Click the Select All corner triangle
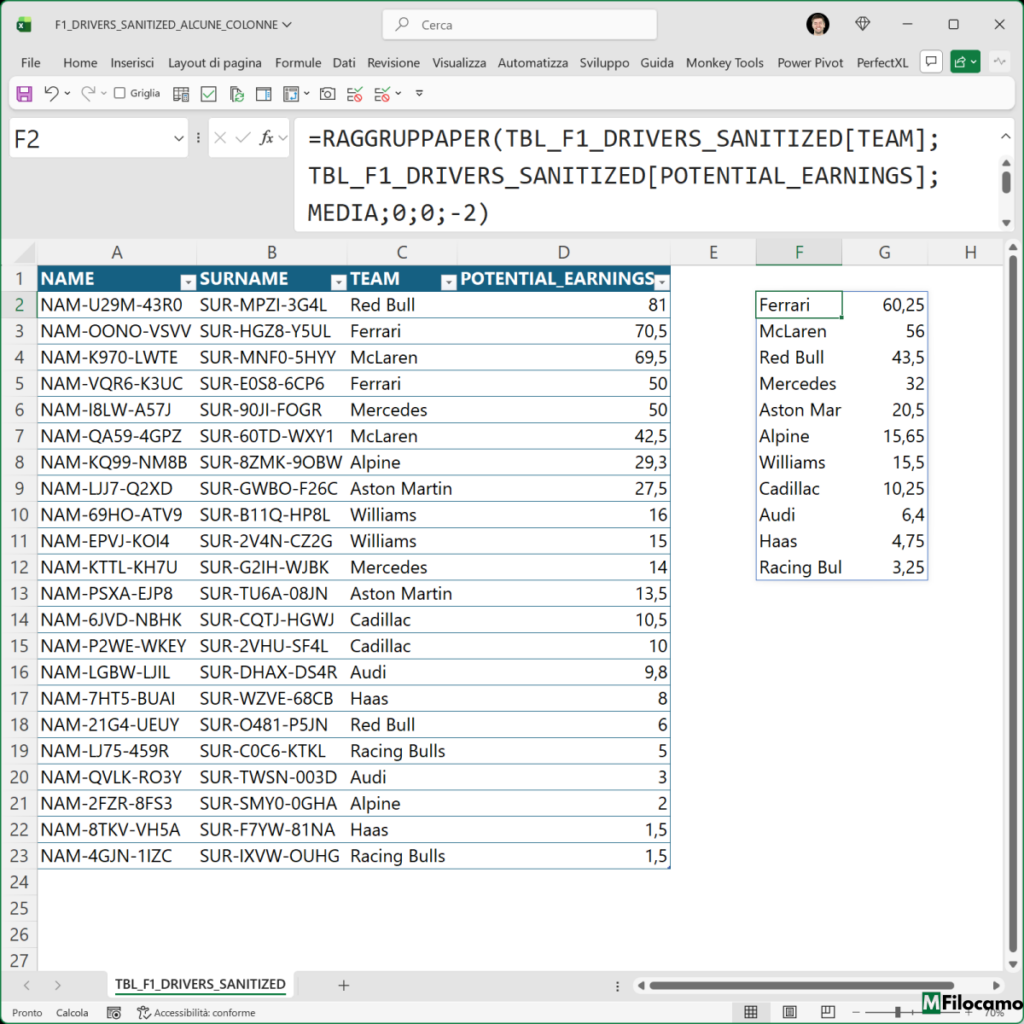 [x=25, y=252]
